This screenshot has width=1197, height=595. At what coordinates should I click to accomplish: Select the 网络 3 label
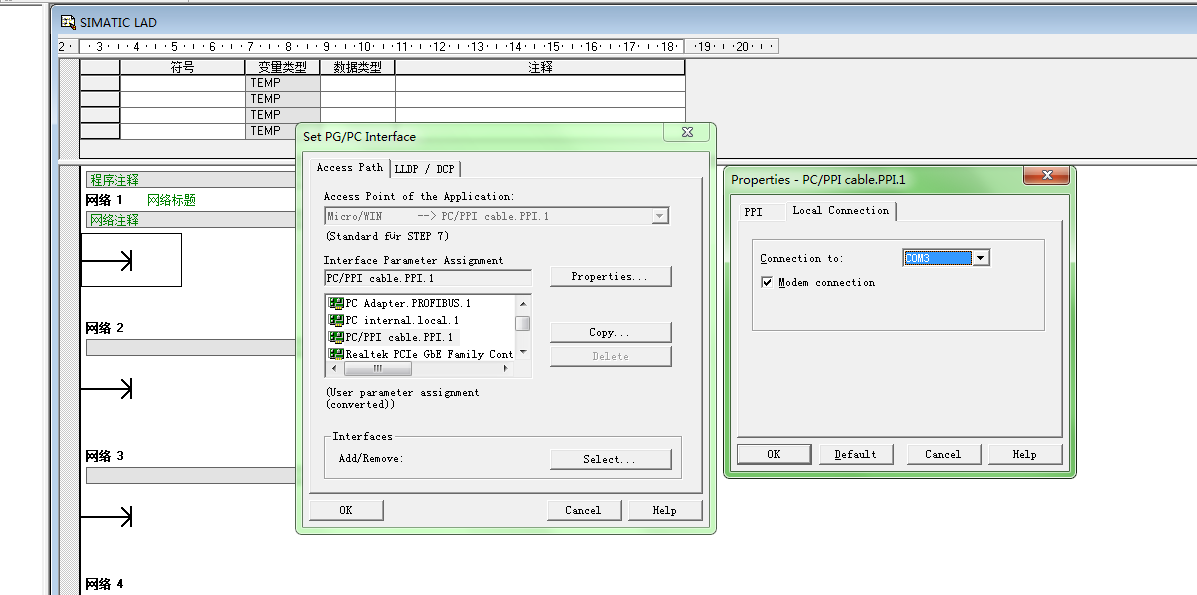click(104, 456)
